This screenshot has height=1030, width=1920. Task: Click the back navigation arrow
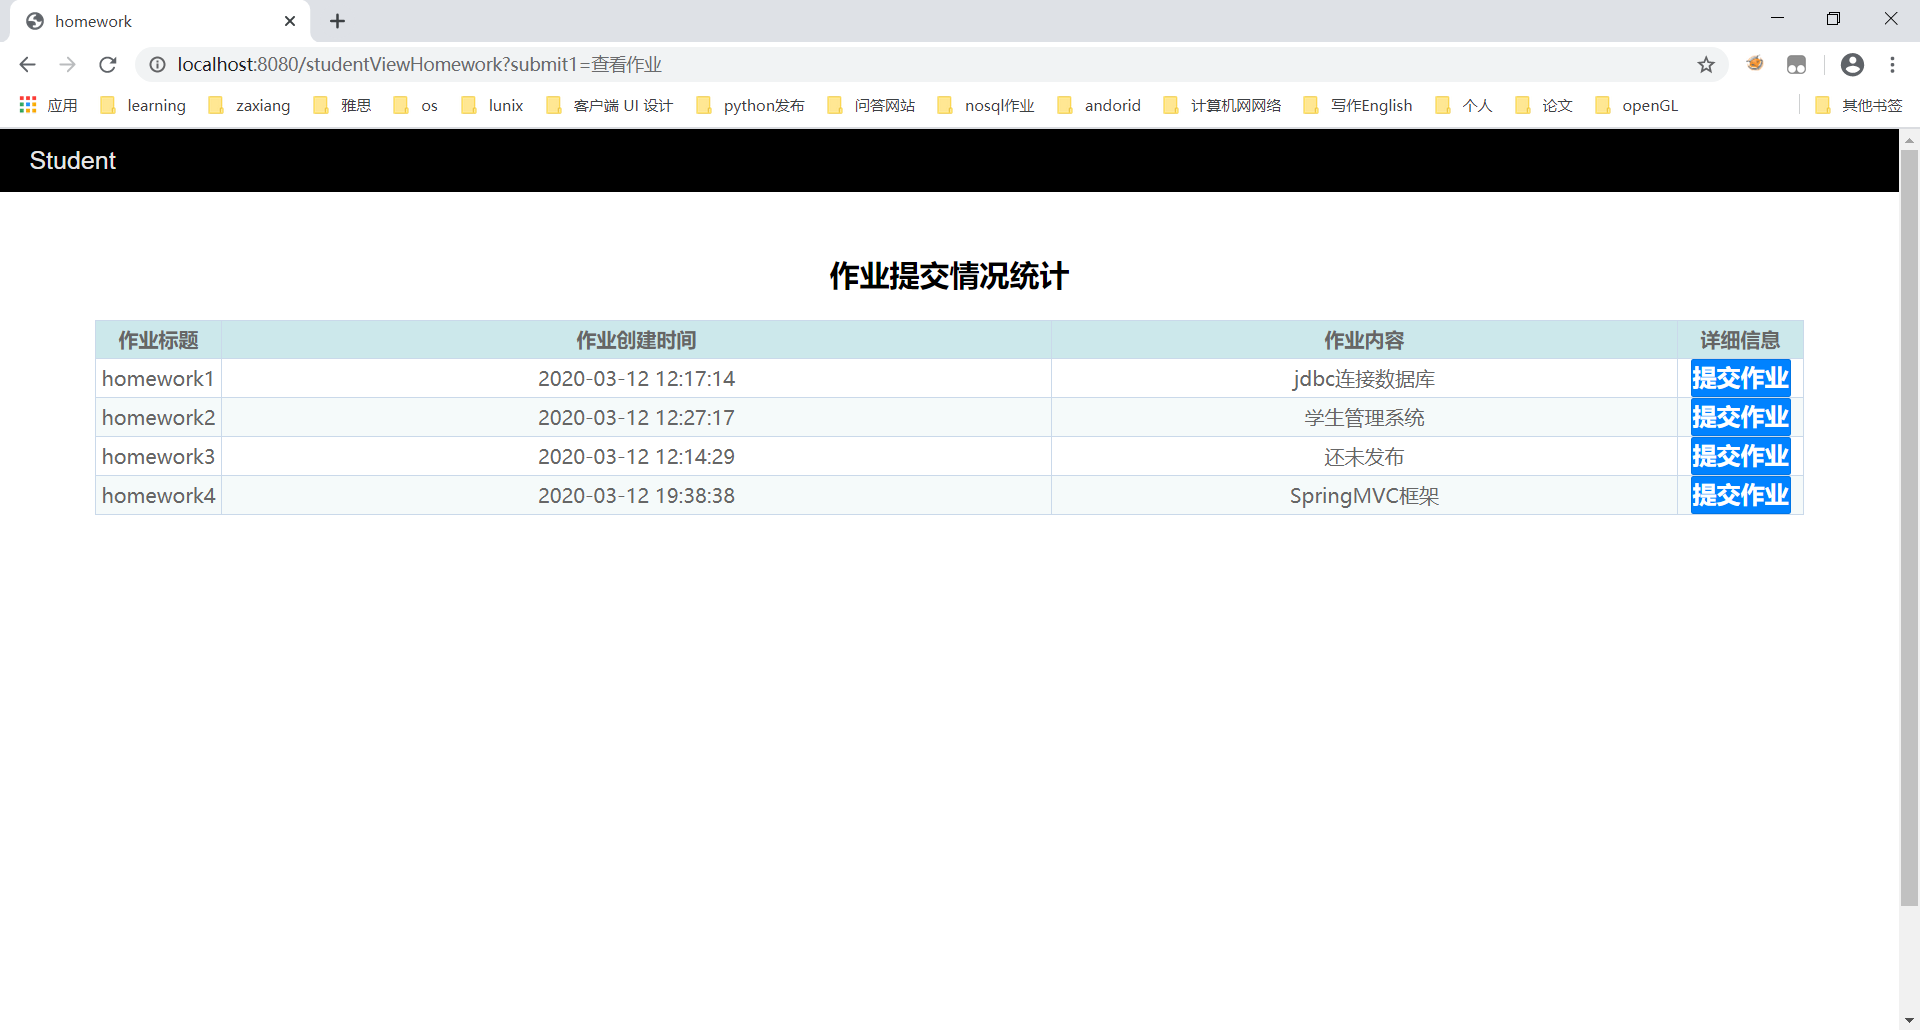point(26,64)
